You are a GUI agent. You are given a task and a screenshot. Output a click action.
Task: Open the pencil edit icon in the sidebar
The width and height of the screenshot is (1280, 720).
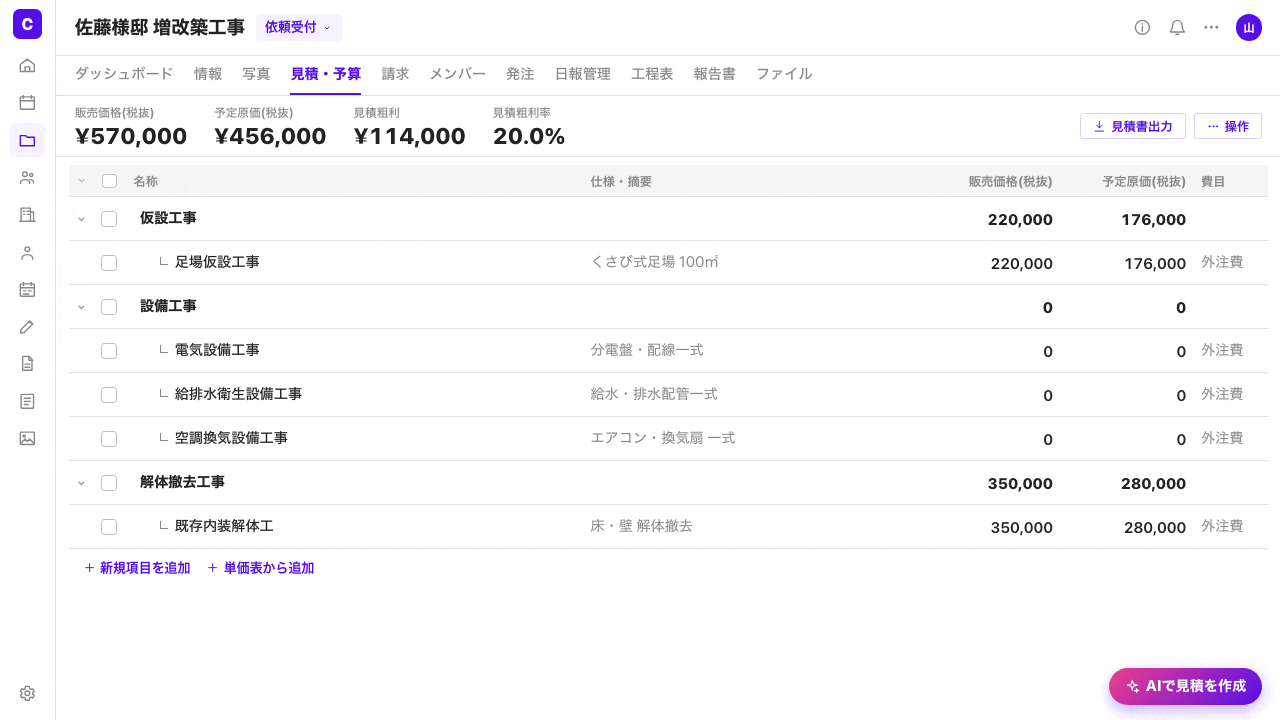[27, 326]
